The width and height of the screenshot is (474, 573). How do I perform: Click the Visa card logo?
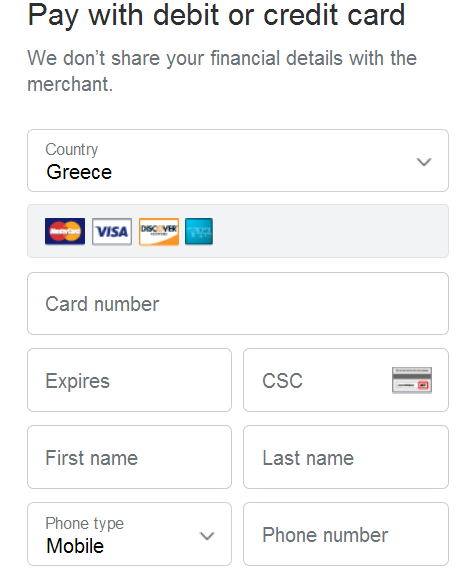click(x=112, y=231)
